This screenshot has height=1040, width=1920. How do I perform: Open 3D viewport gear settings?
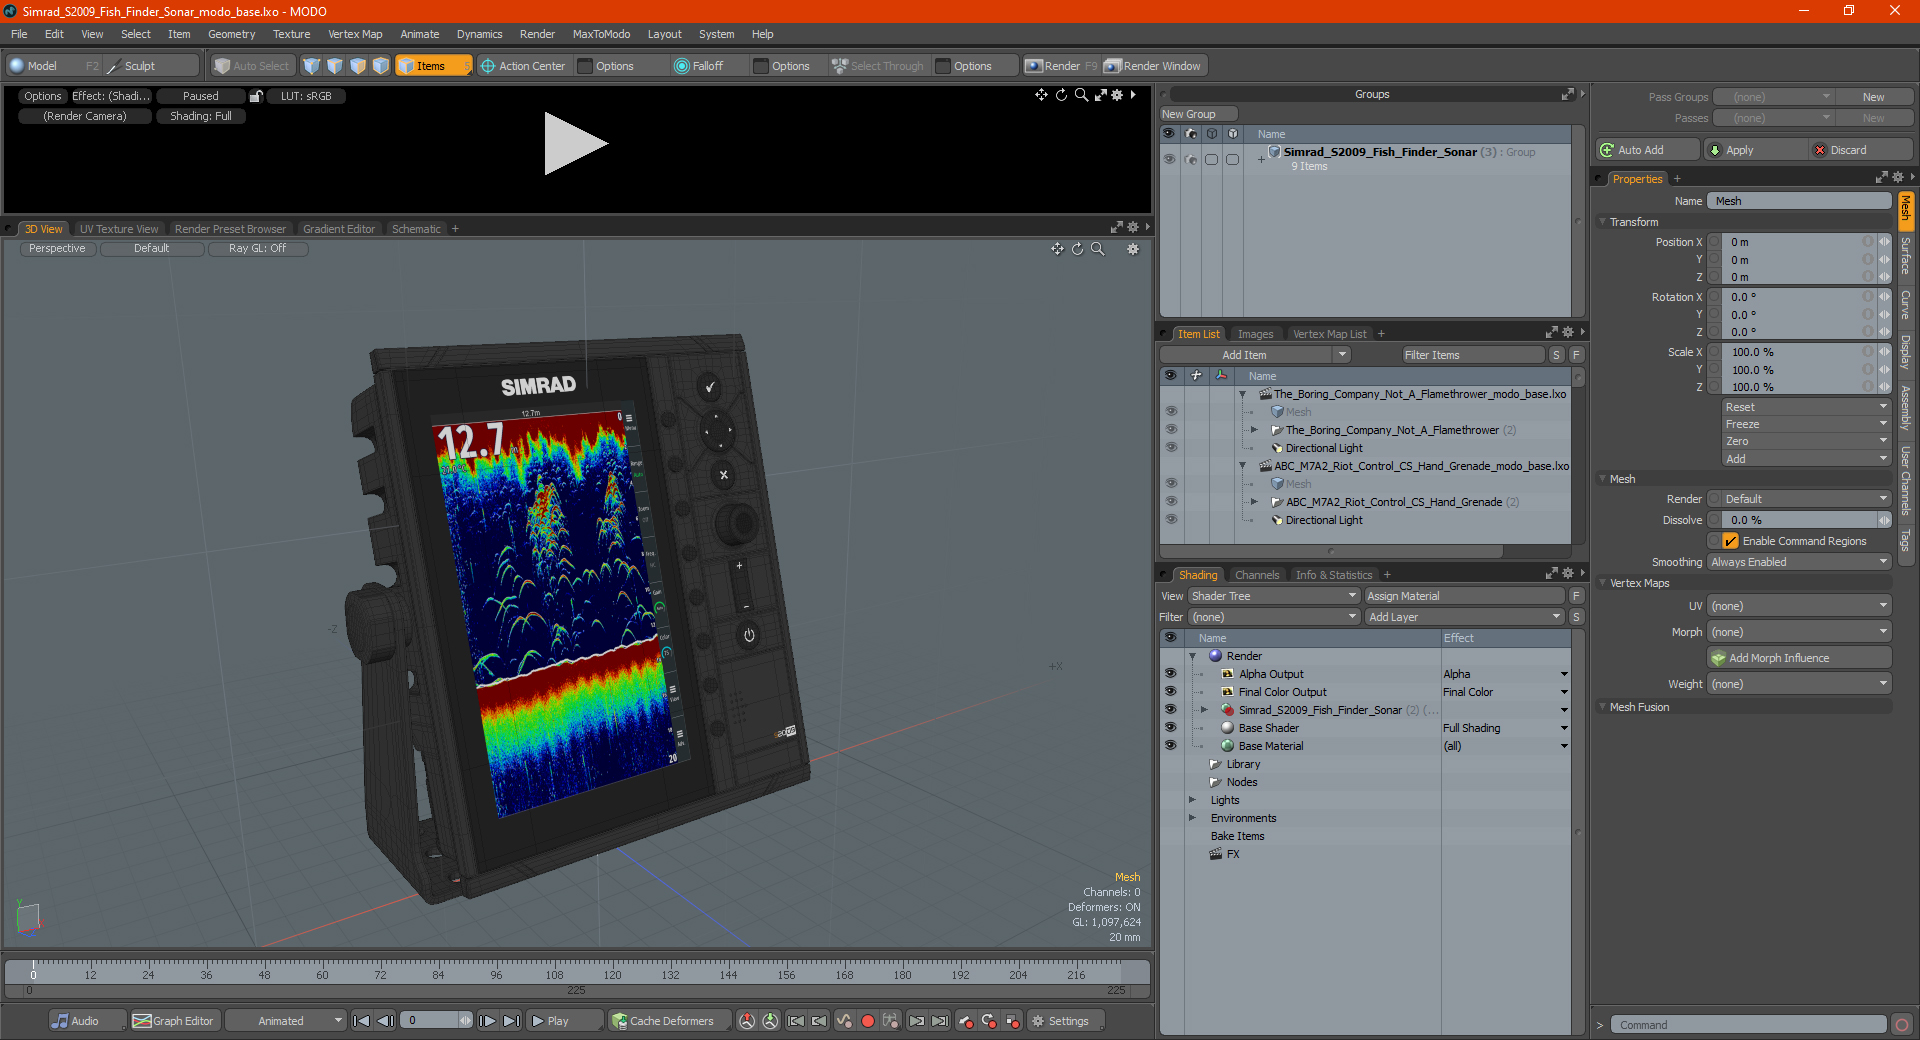(x=1133, y=249)
